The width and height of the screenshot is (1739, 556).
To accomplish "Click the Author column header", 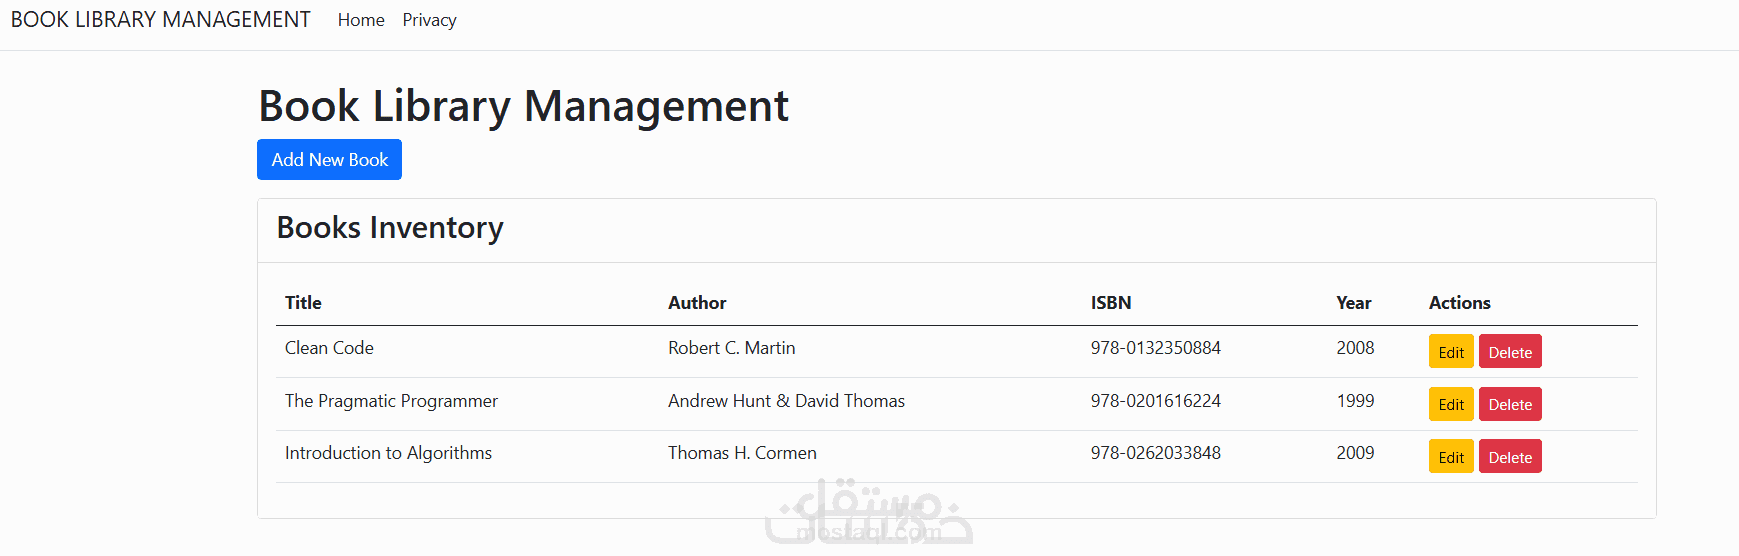I will [x=697, y=303].
